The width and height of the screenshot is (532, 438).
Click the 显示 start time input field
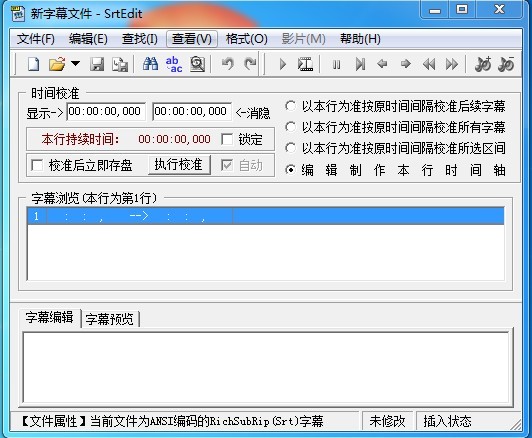pyautogui.click(x=106, y=111)
